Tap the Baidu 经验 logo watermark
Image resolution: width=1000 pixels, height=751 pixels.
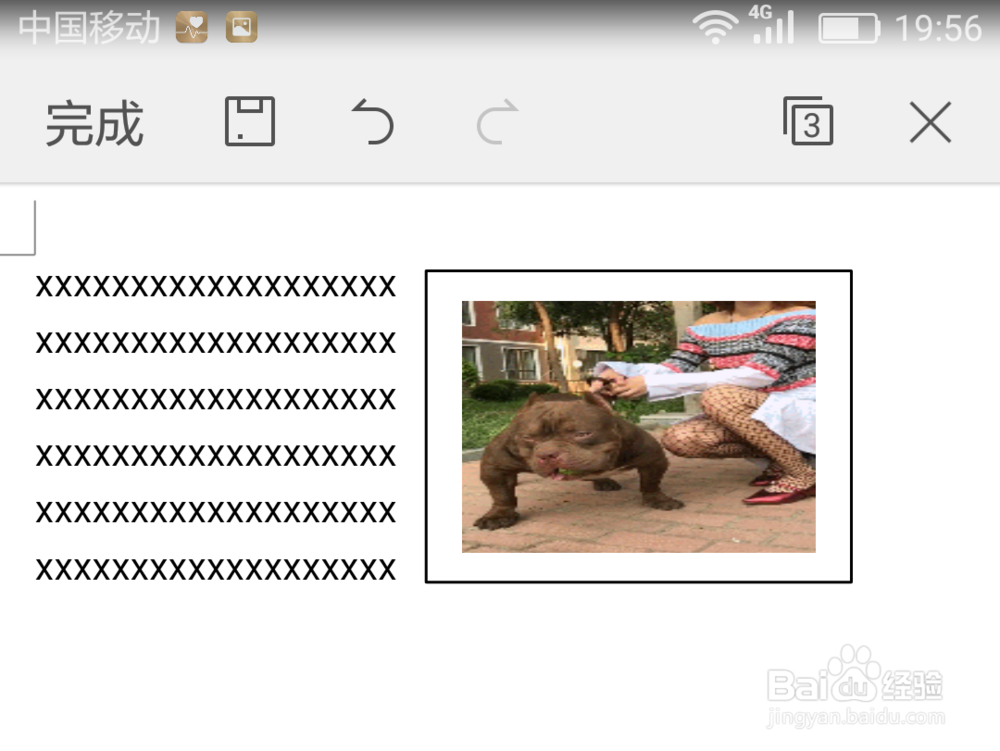point(855,685)
